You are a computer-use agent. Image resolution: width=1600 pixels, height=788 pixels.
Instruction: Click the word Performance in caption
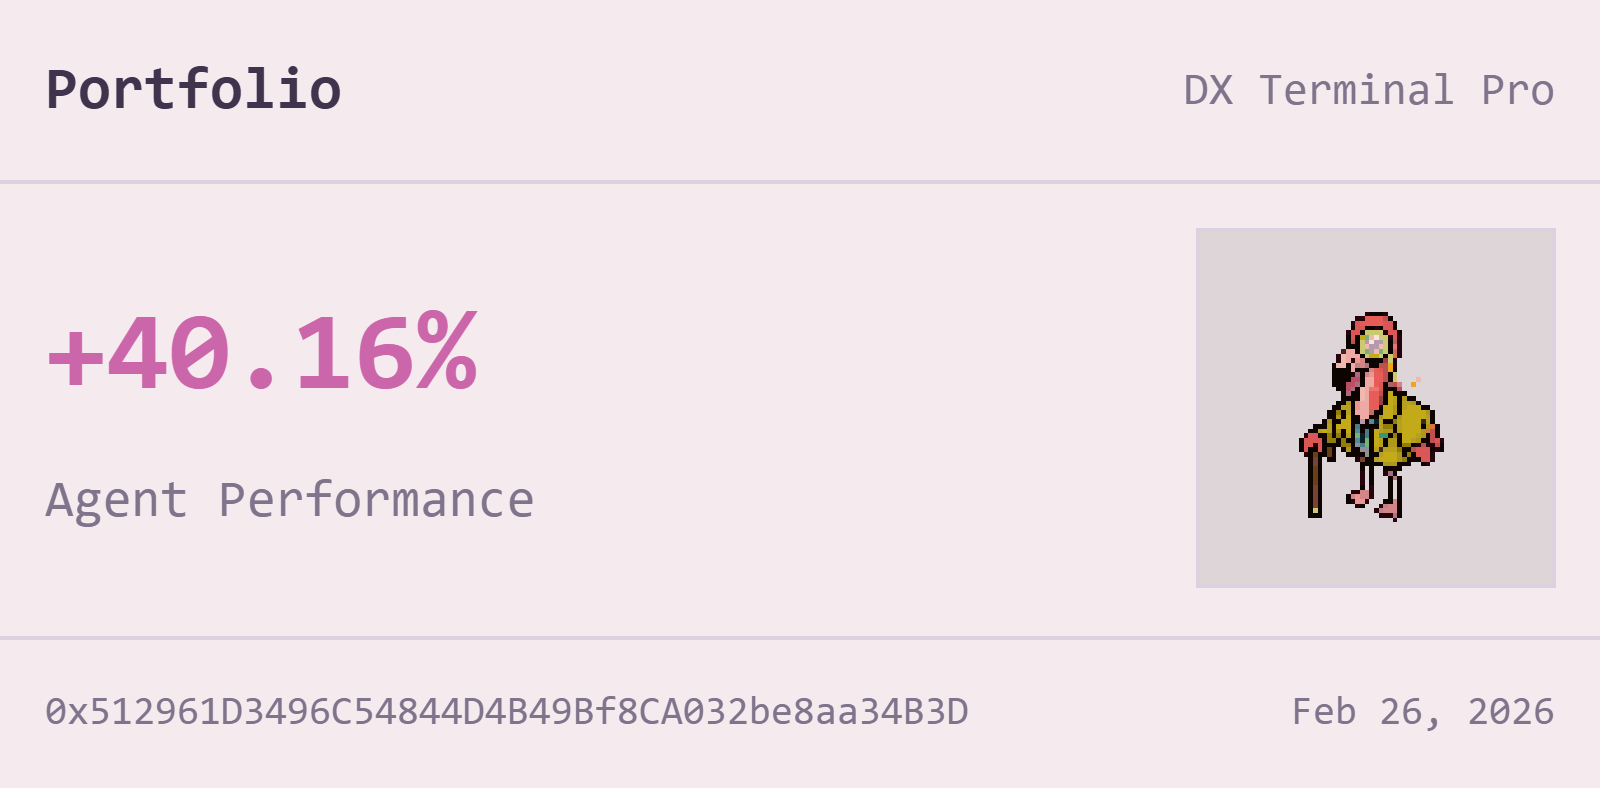[376, 500]
